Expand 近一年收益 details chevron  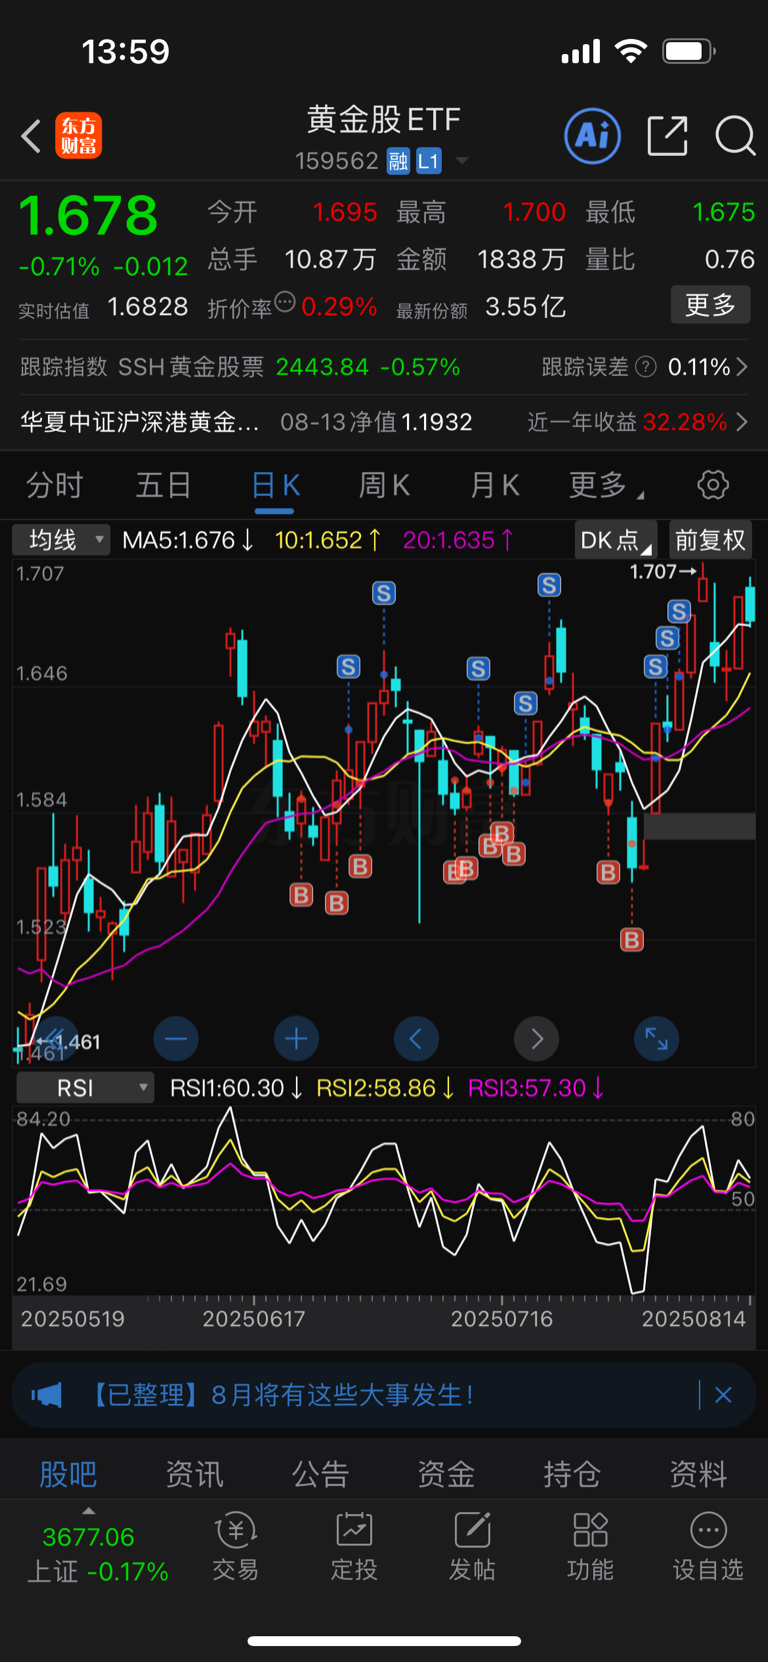(742, 422)
